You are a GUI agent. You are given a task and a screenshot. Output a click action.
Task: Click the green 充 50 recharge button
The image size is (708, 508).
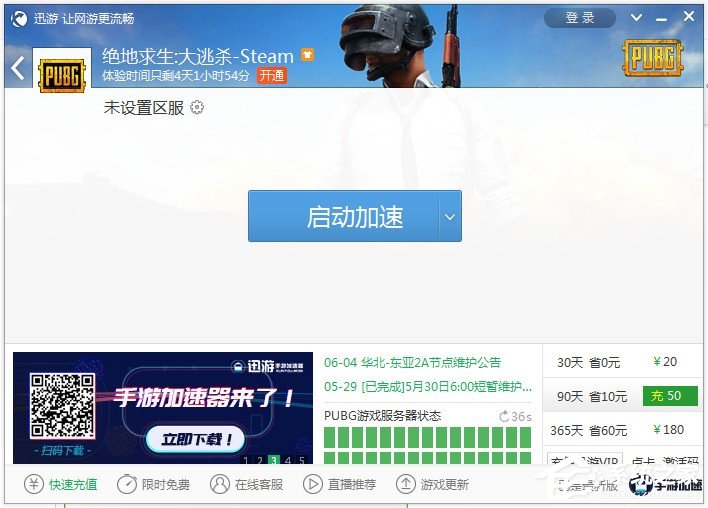(670, 396)
